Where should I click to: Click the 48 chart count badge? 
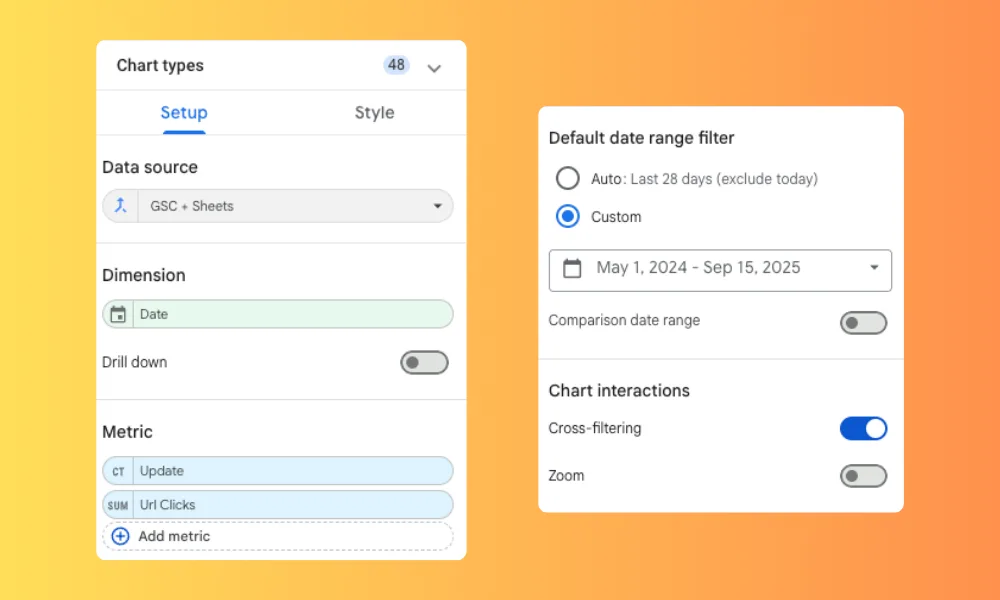pos(396,65)
